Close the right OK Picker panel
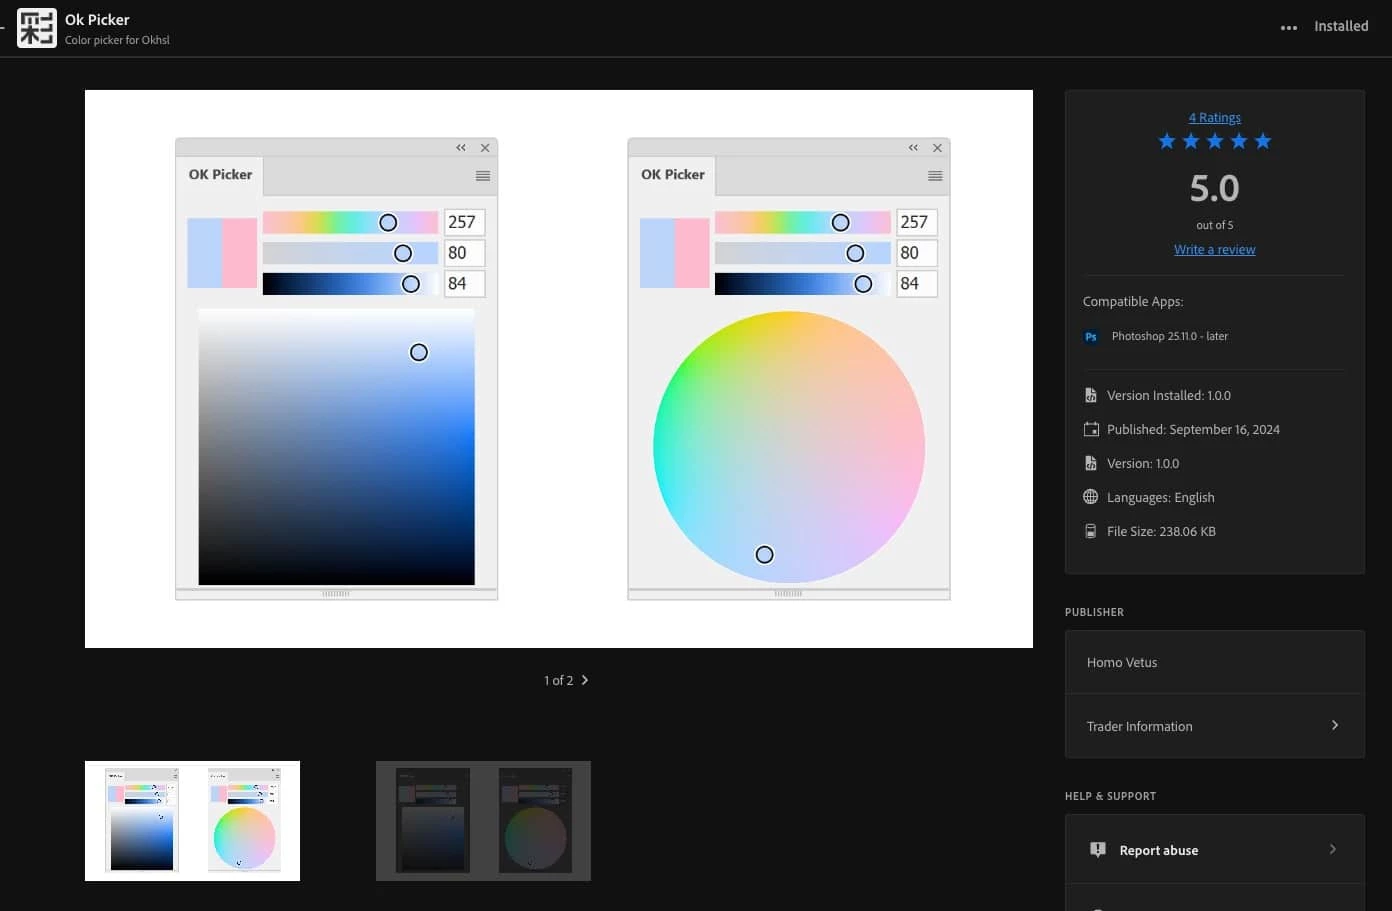This screenshot has height=911, width=1392. point(937,148)
